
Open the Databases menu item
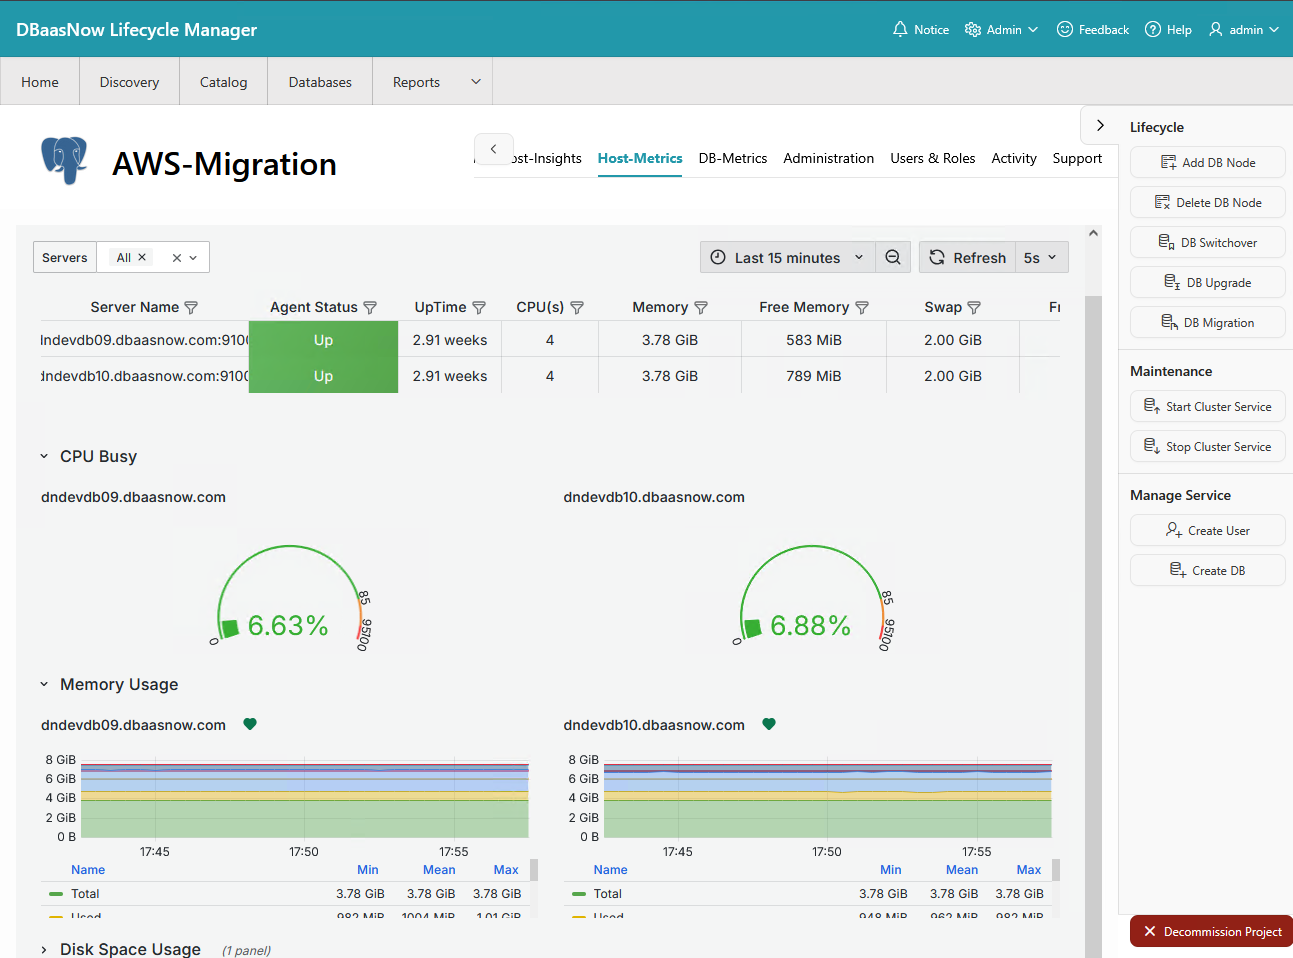pos(320,82)
